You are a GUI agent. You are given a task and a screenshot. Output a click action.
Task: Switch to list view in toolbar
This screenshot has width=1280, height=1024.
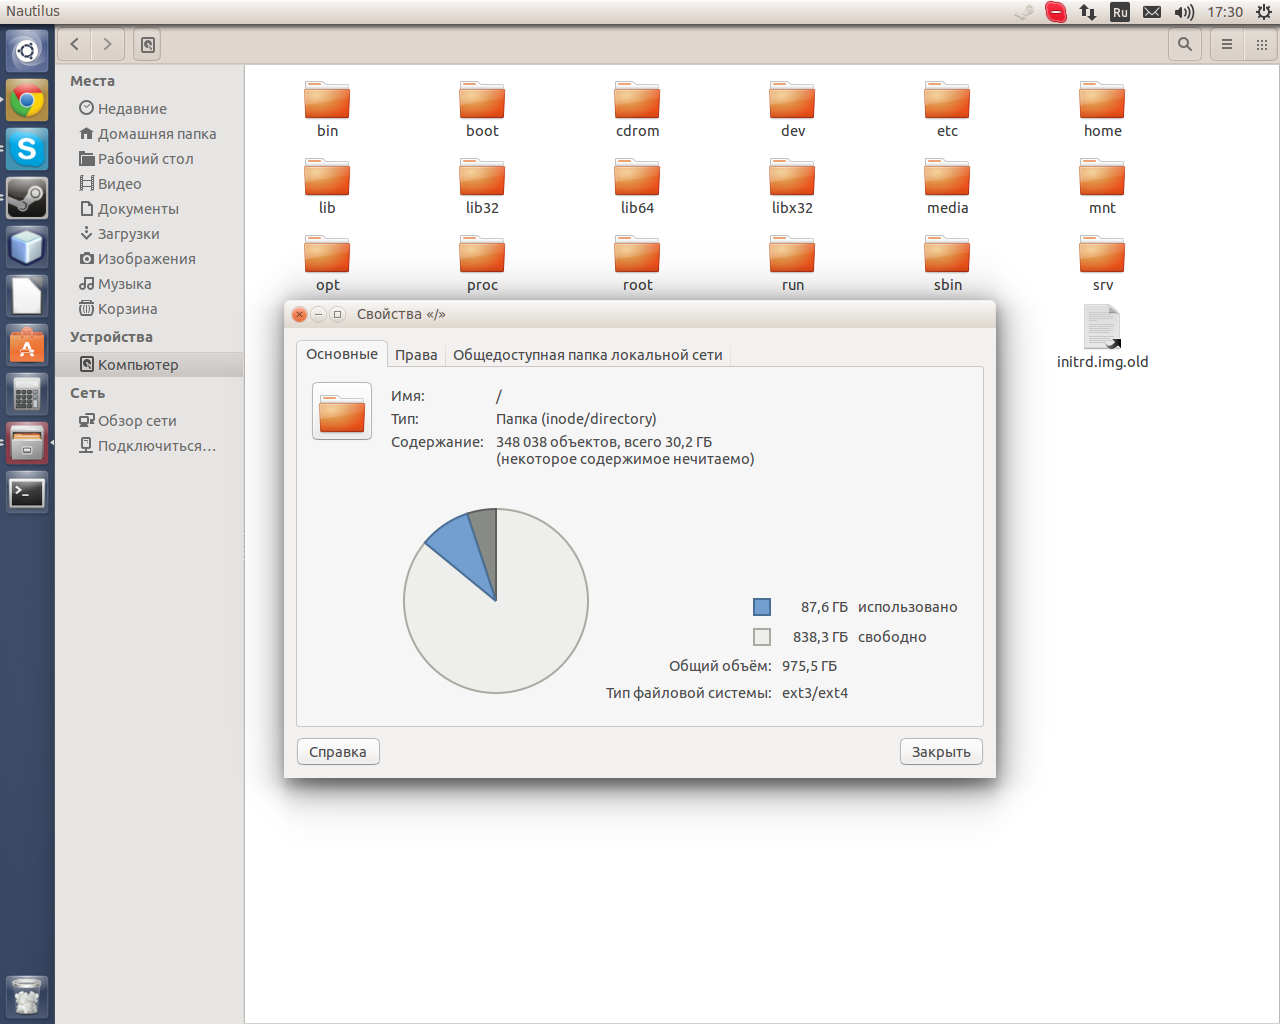[1227, 44]
